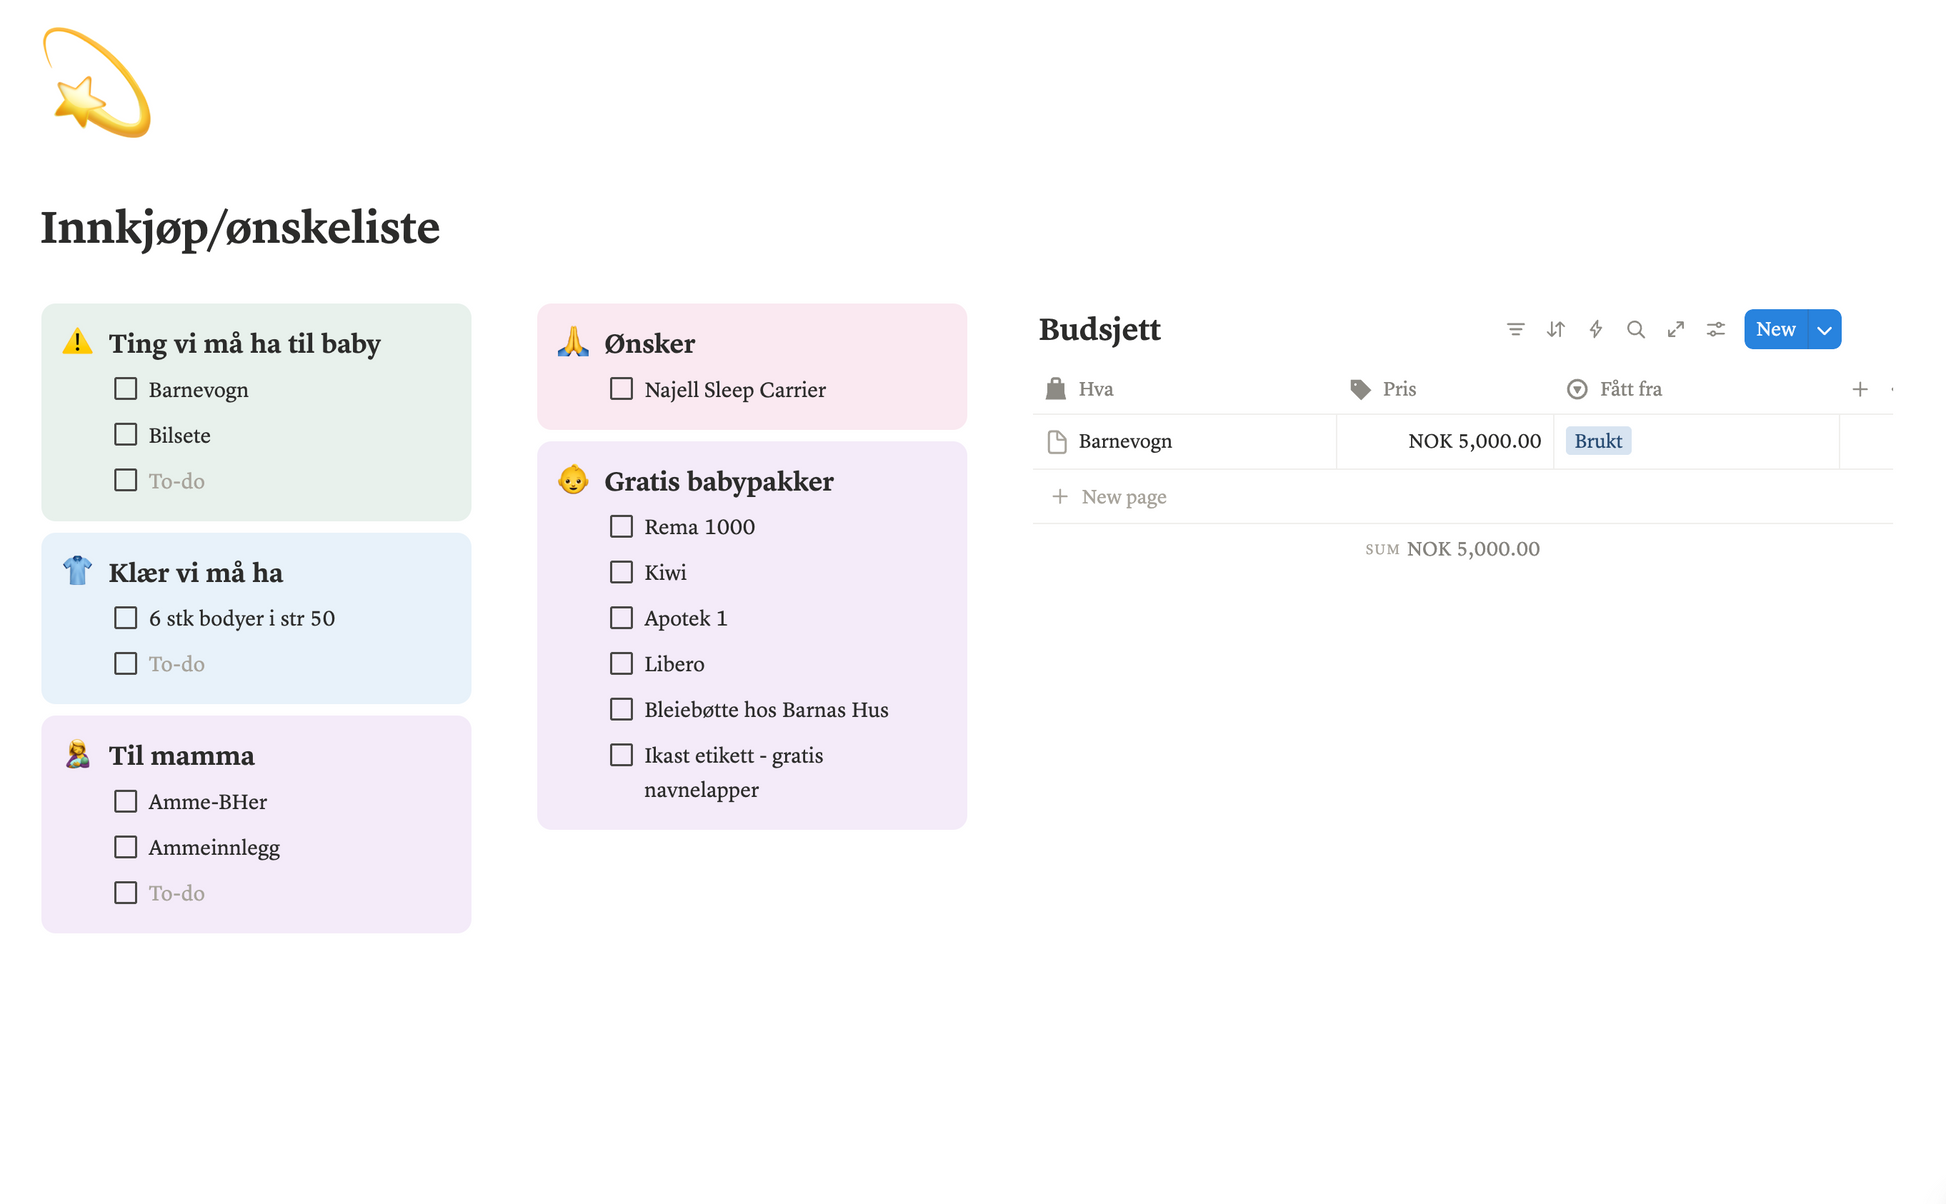The height and width of the screenshot is (1204, 1946).
Task: Open the Budsjett database title
Action: click(1099, 329)
